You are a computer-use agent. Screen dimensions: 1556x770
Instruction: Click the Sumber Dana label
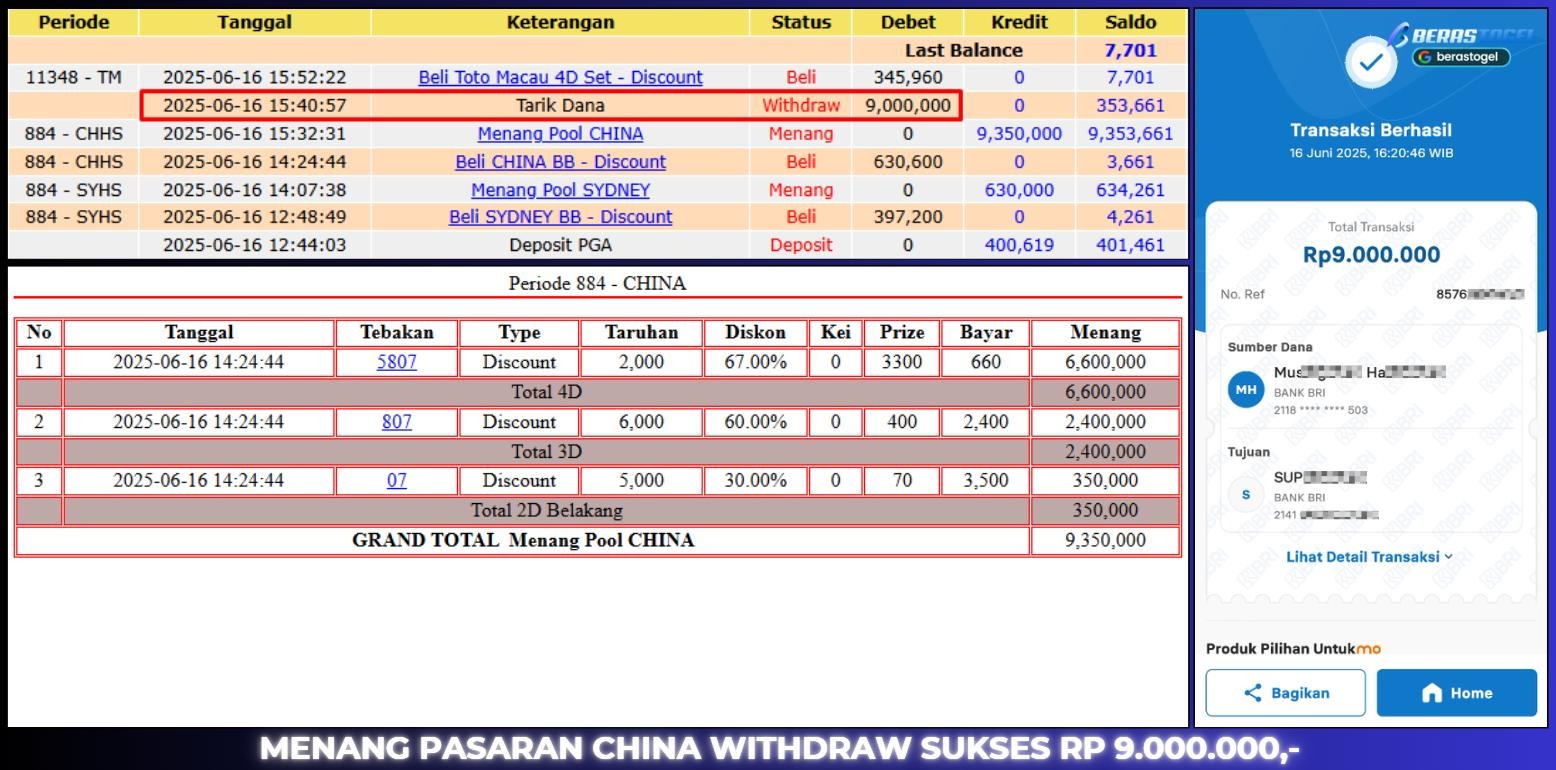(x=1270, y=347)
